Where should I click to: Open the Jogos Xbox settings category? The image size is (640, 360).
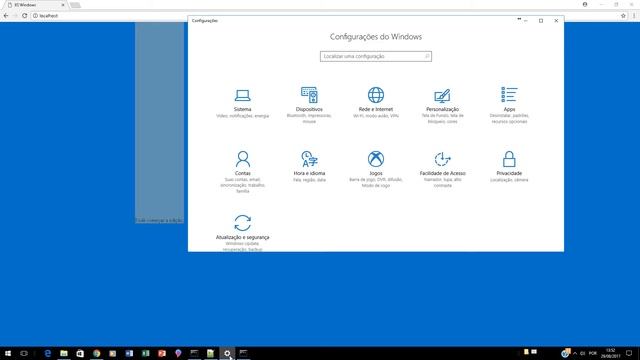(376, 169)
